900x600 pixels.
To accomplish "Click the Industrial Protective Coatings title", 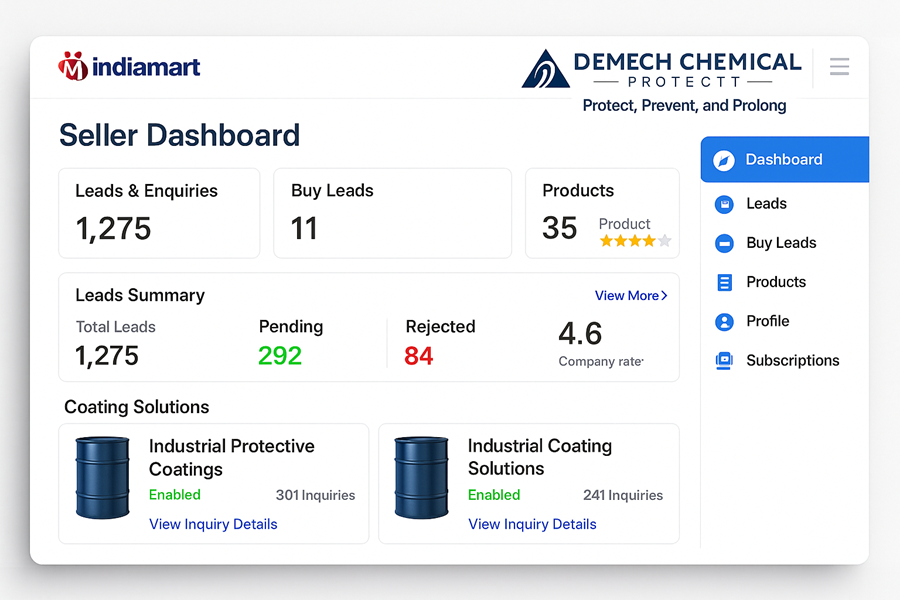I will [x=231, y=458].
